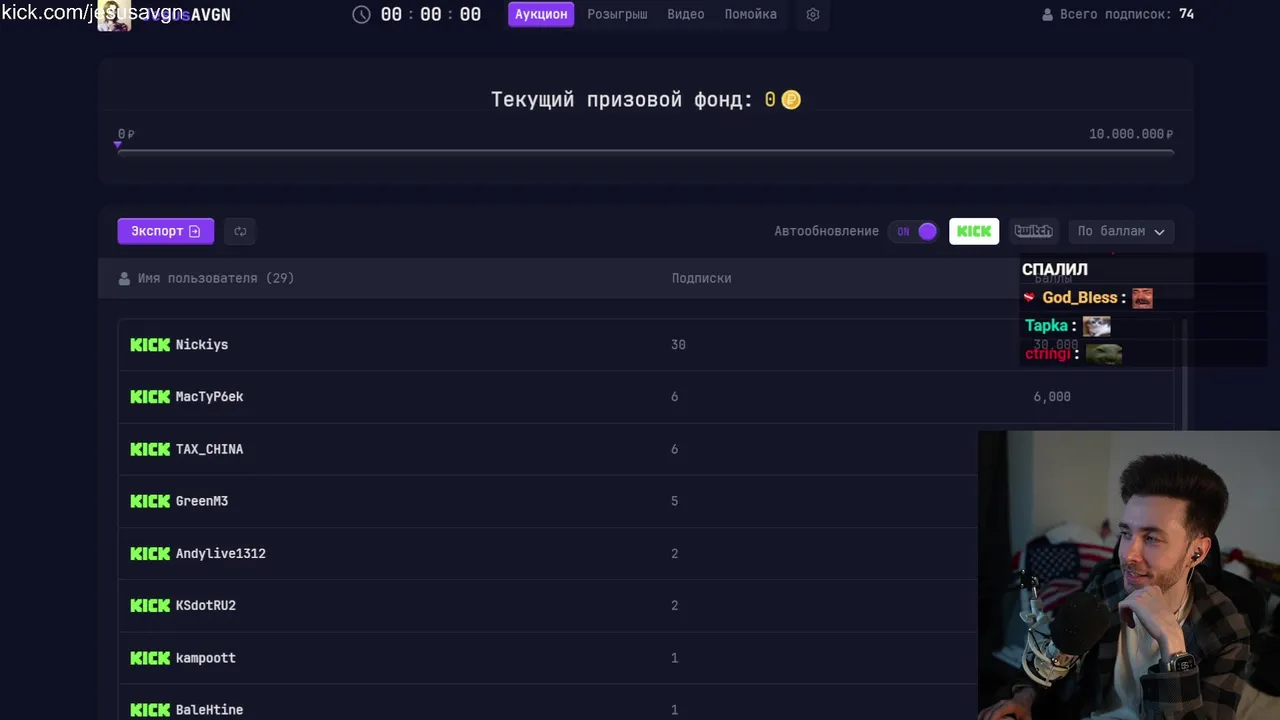
Task: Click the Имя пользователя (29) header
Action: [216, 279]
